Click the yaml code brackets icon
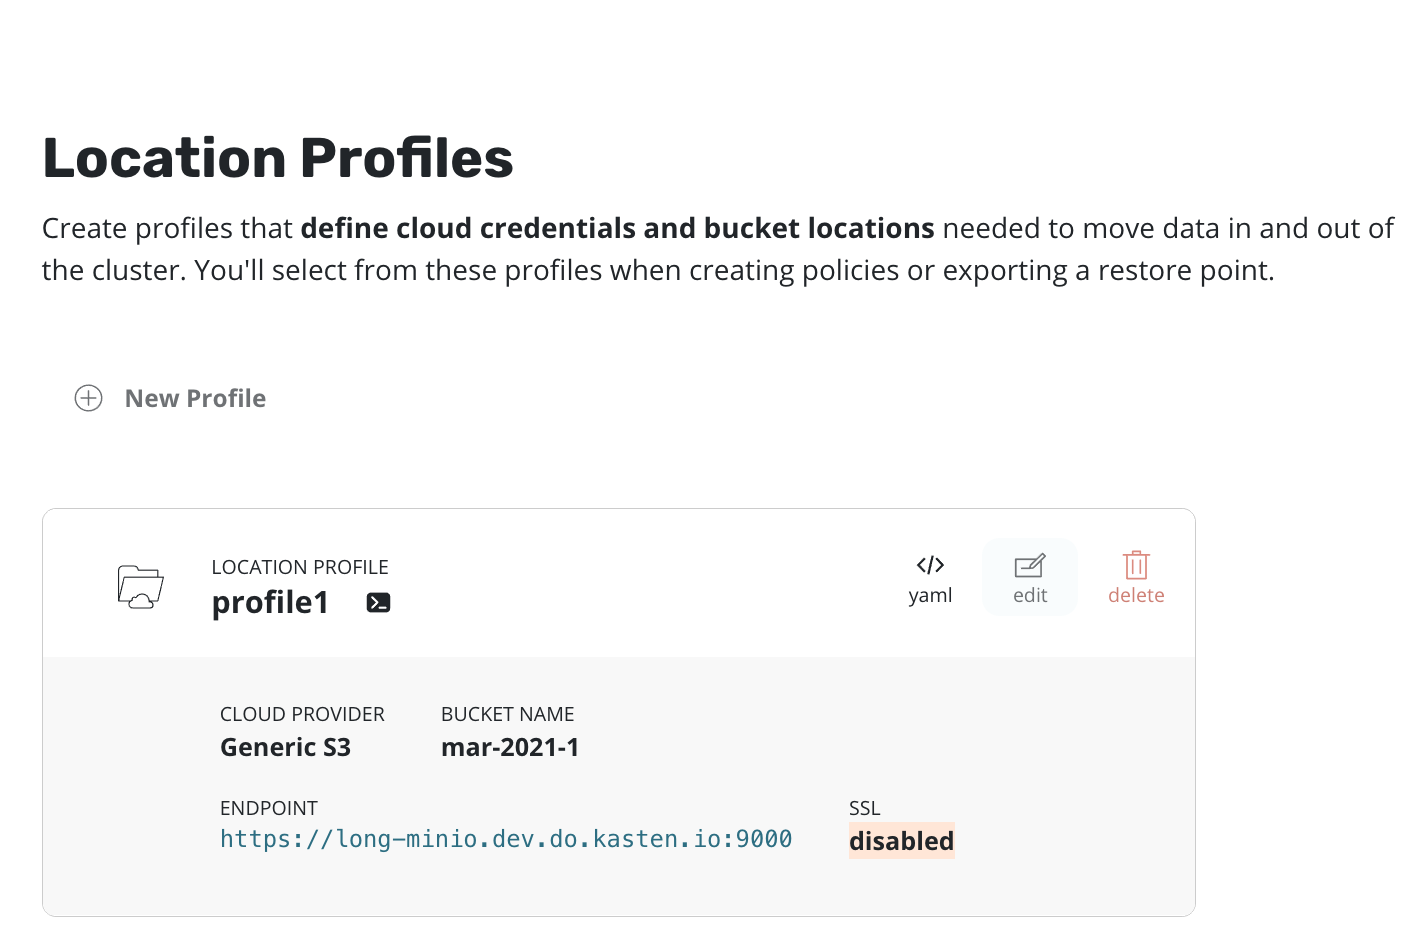The image size is (1421, 936). click(930, 565)
